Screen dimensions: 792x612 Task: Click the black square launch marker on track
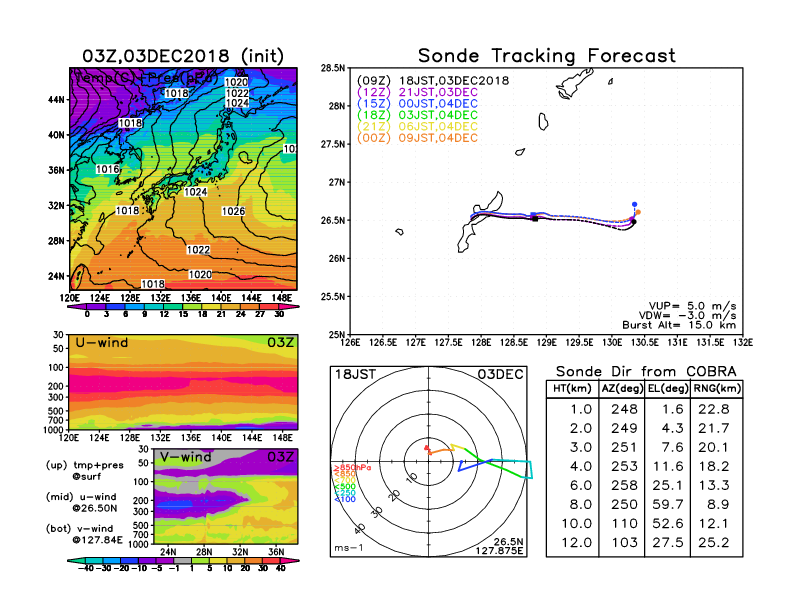[535, 217]
